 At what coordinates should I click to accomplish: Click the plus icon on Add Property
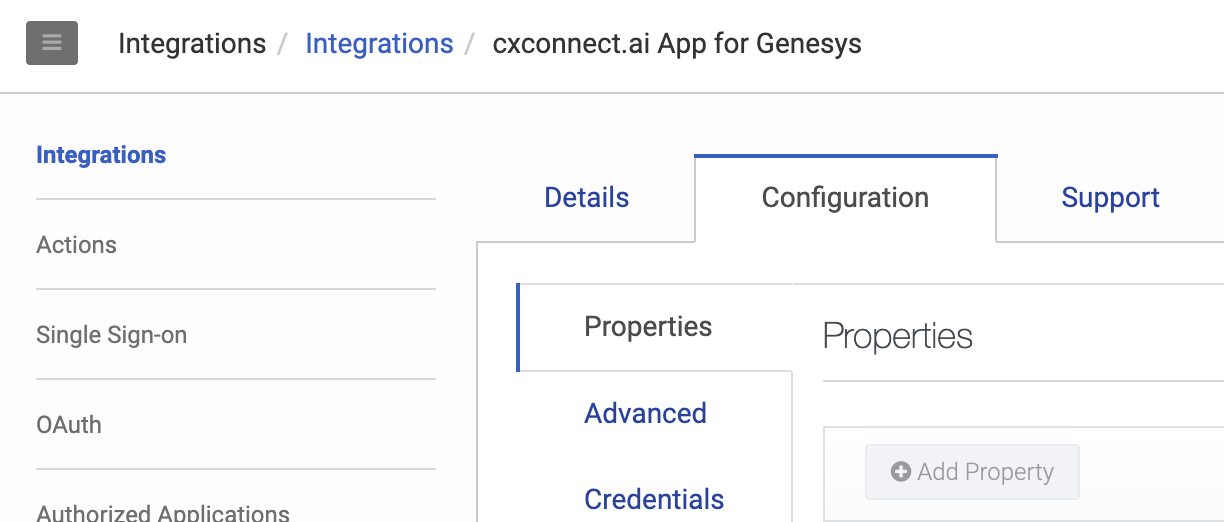point(900,472)
